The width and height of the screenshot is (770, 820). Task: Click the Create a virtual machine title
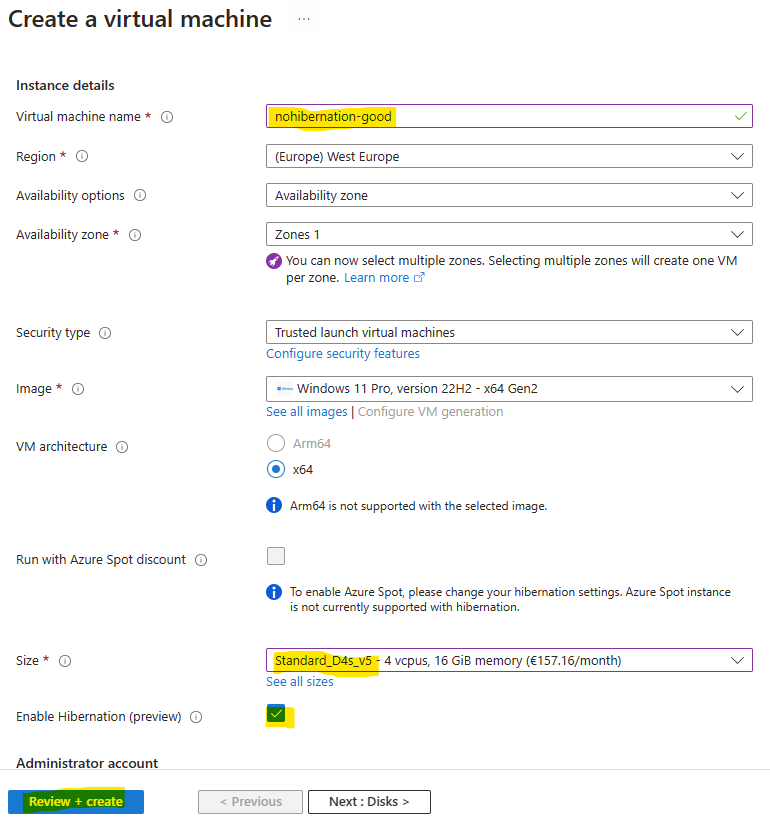(x=140, y=19)
